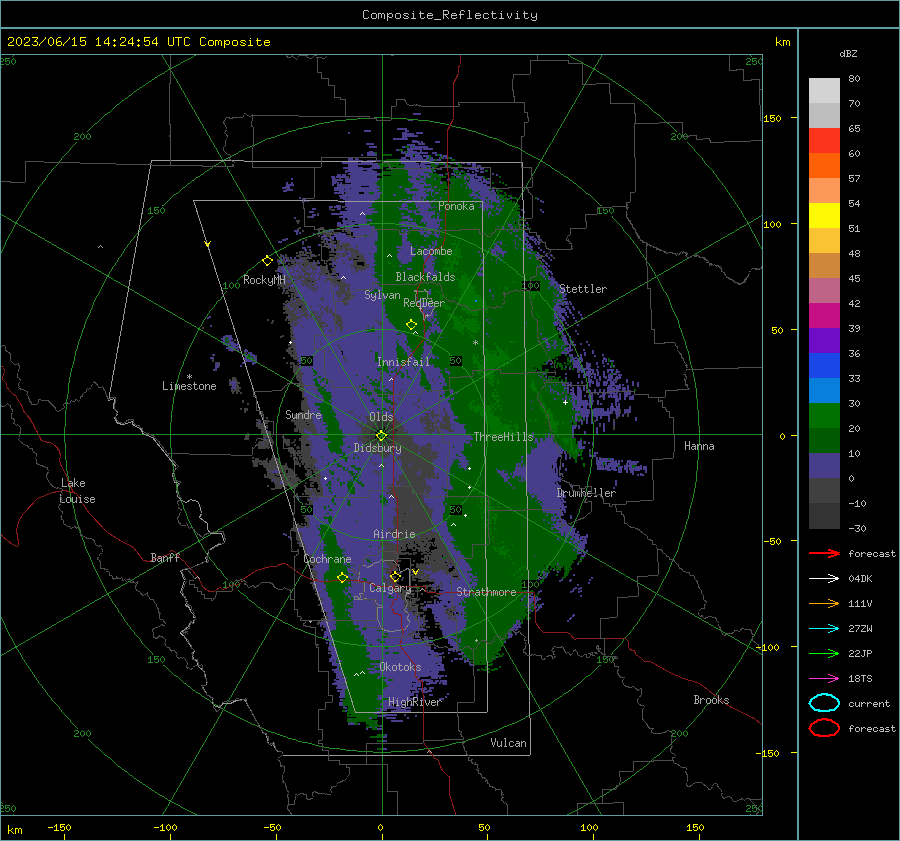Click the magenta 42 dBZ color swatch
Image resolution: width=900 pixels, height=841 pixels.
824,315
